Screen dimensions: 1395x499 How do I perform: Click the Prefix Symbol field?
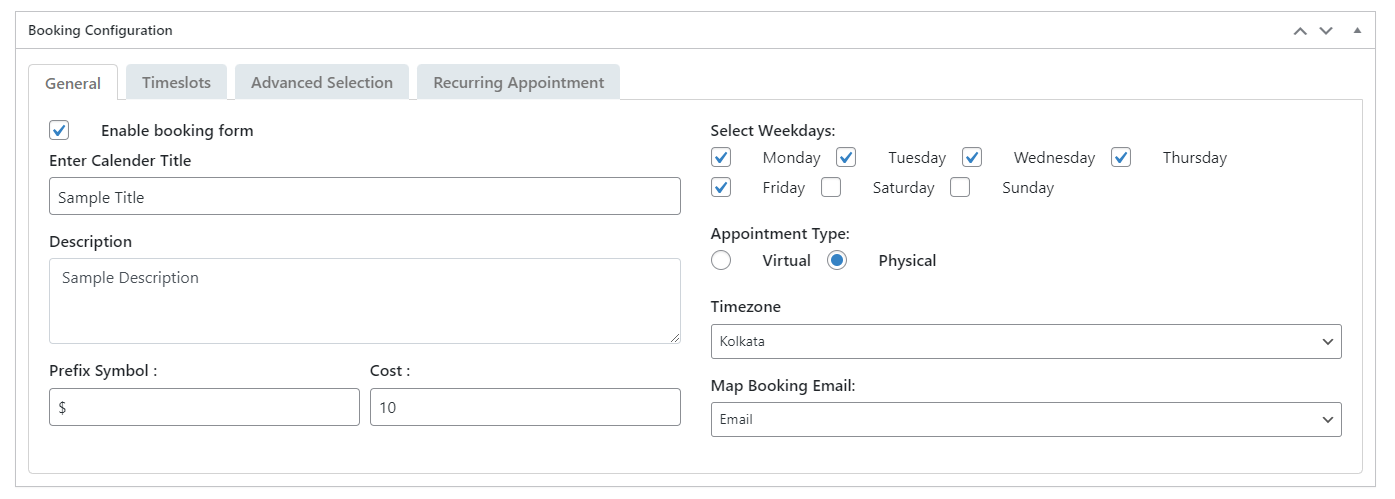(x=204, y=407)
